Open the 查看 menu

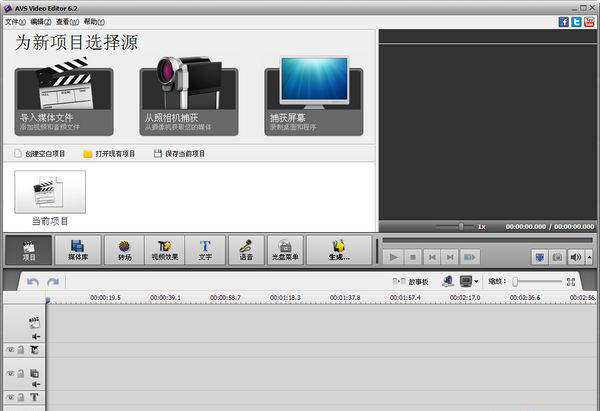pos(67,22)
